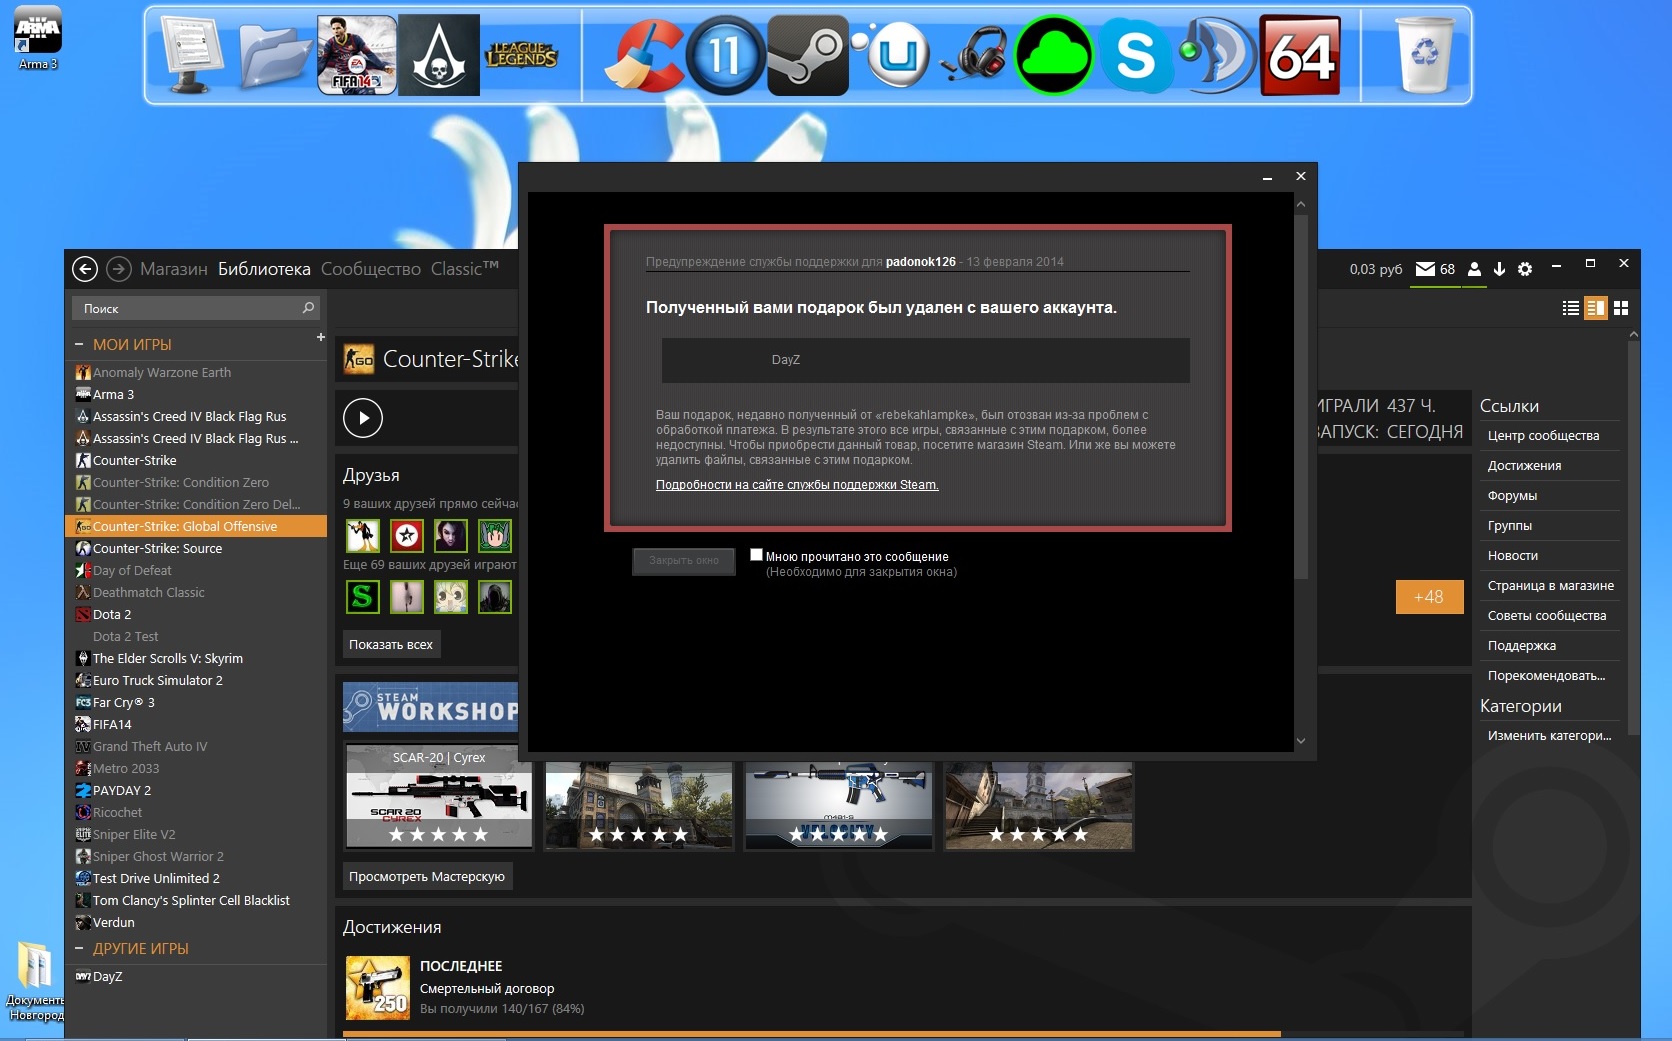Open the SCAR-20 Cyrex workshop thumbnail

(438, 796)
